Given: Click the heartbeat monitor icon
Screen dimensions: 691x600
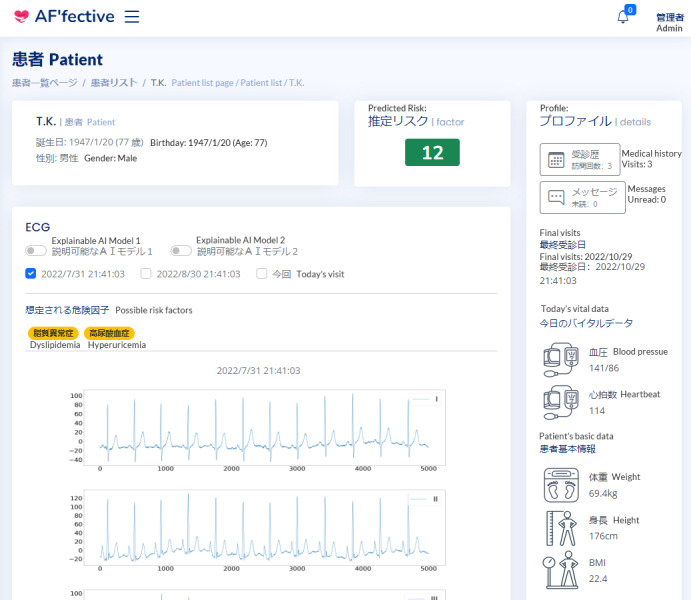Looking at the screenshot, I should (x=561, y=402).
